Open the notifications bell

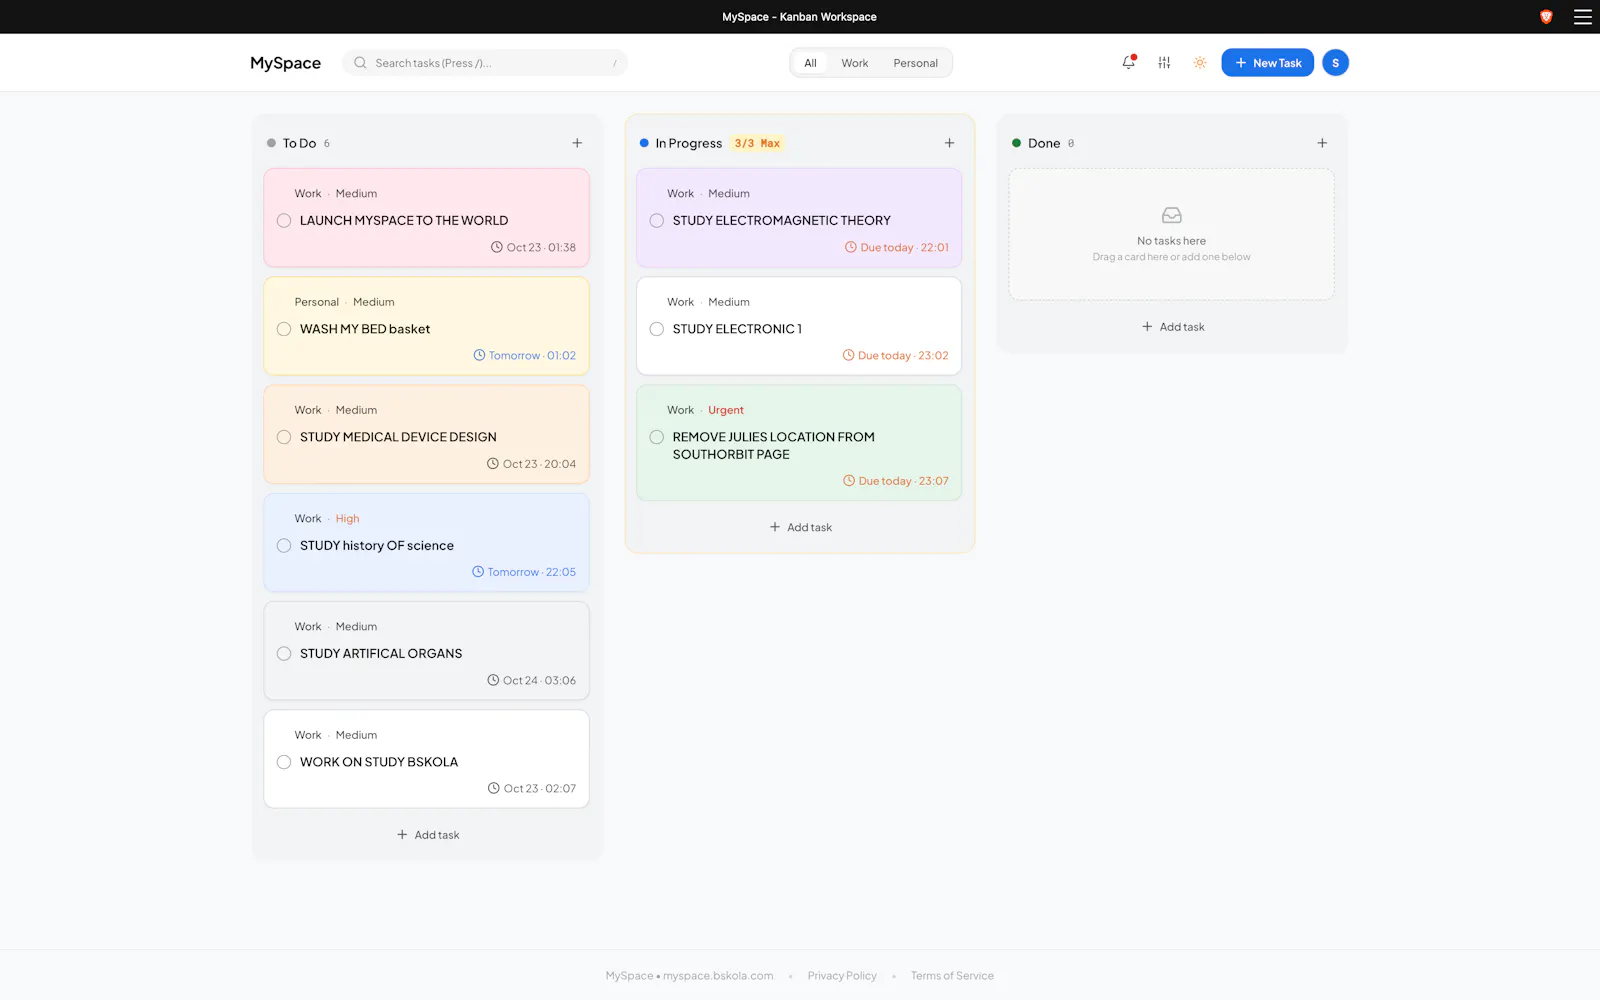tap(1128, 62)
